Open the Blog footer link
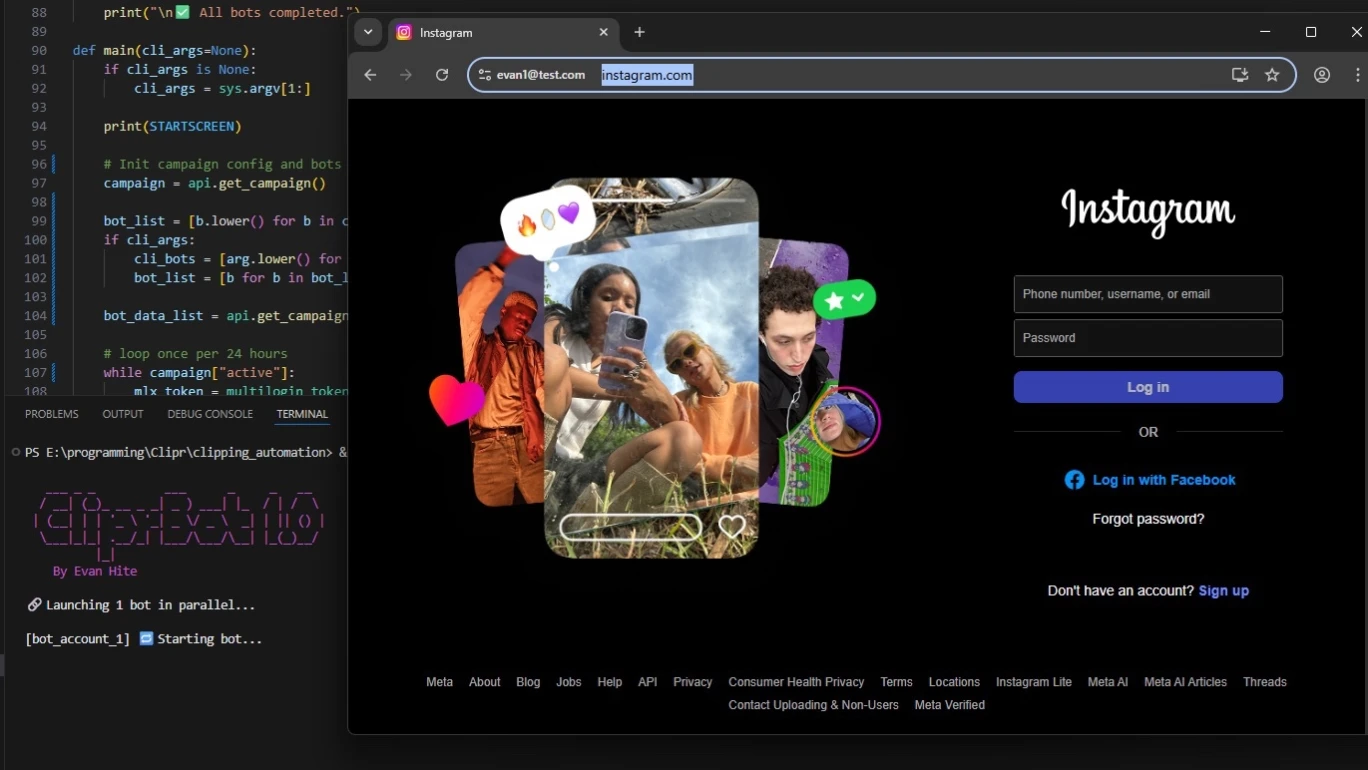This screenshot has width=1368, height=770. (528, 682)
